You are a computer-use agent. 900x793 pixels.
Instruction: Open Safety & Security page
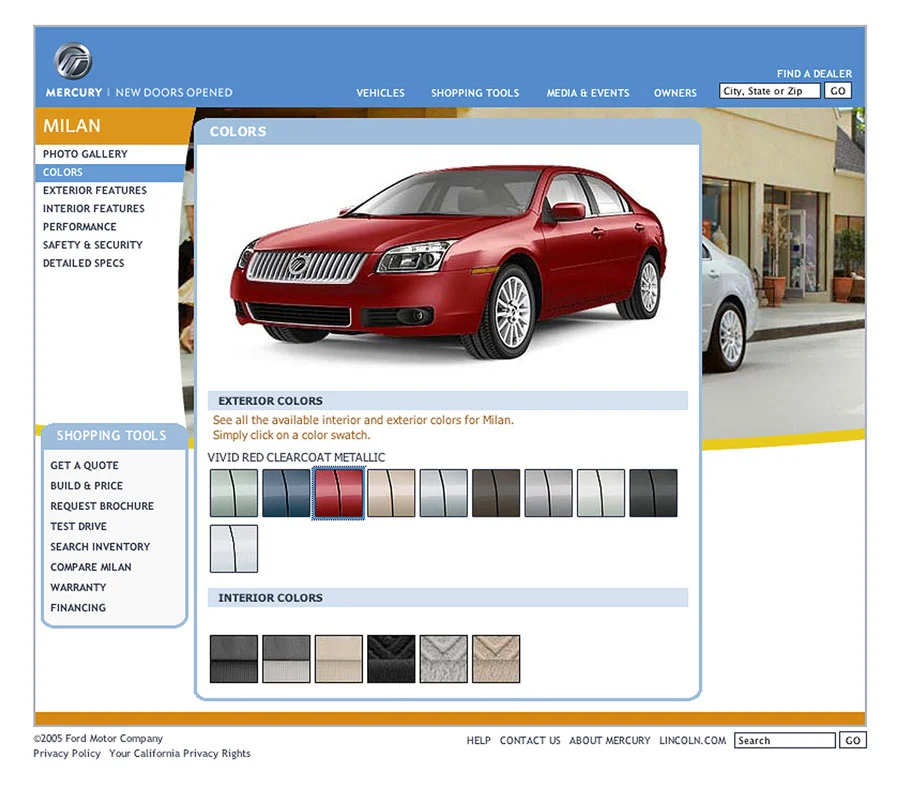[92, 245]
